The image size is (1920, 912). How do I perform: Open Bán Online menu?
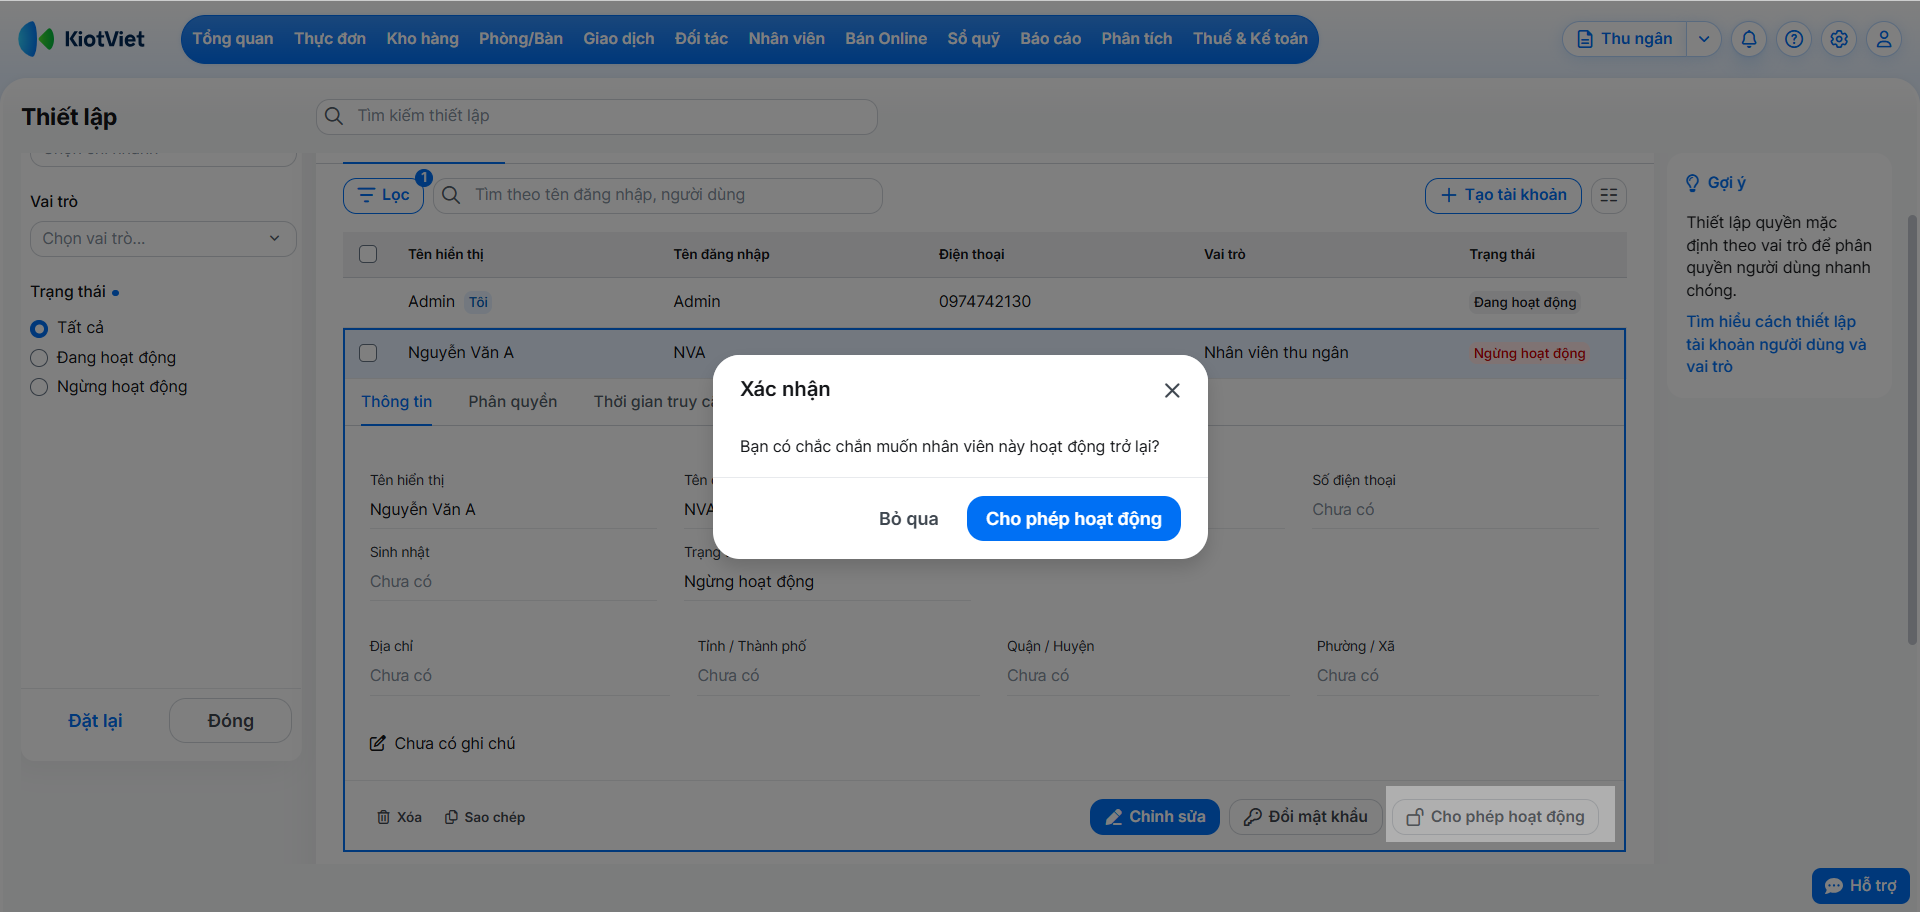[886, 39]
